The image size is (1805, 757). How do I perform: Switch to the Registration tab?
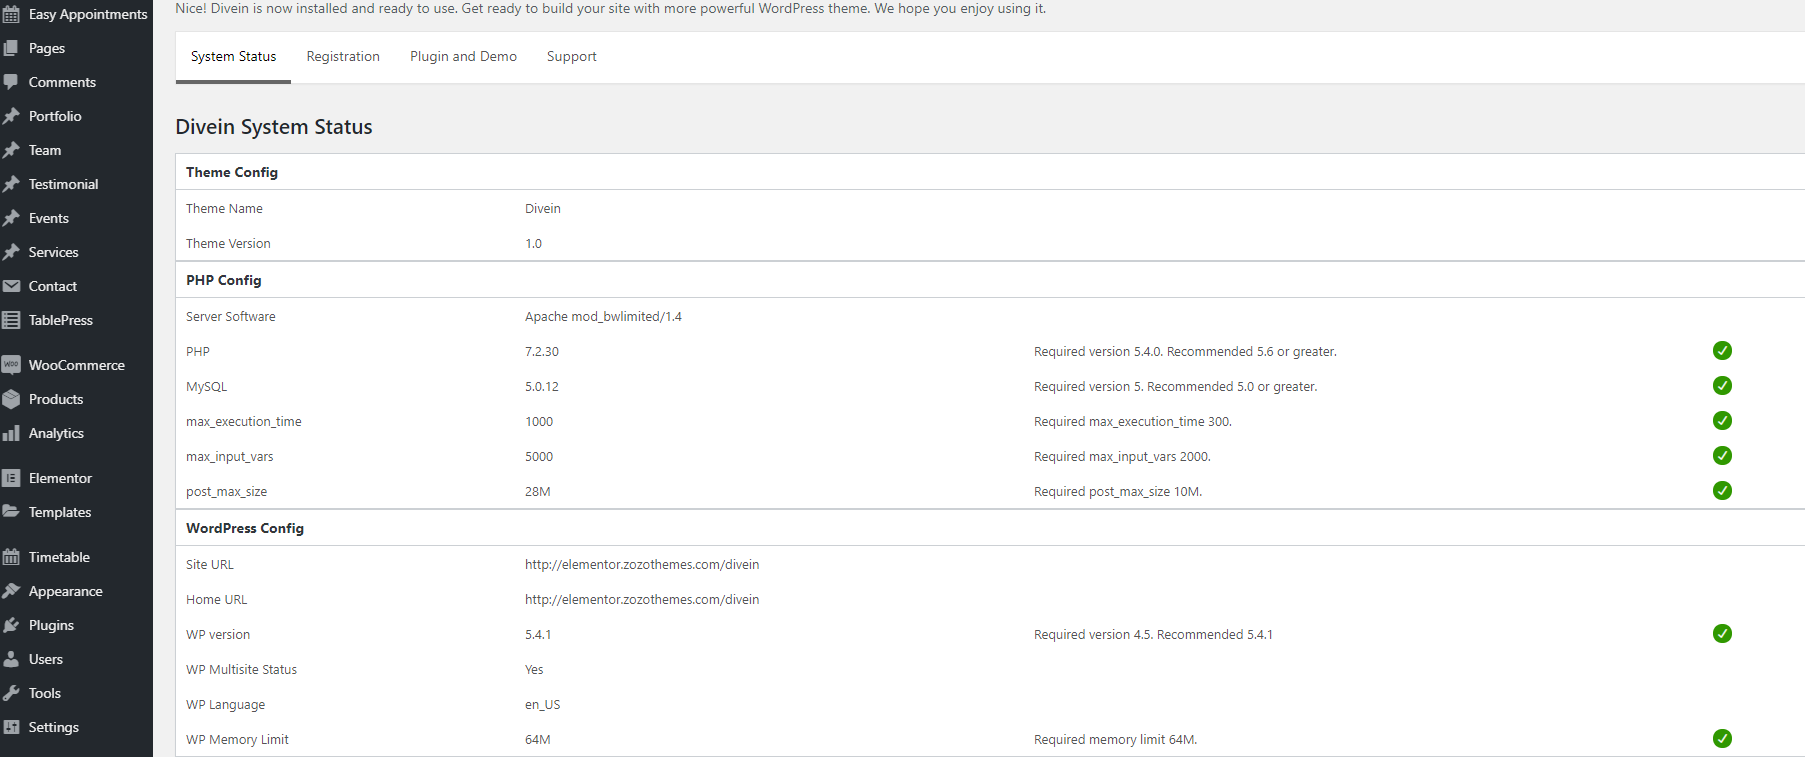(x=343, y=57)
